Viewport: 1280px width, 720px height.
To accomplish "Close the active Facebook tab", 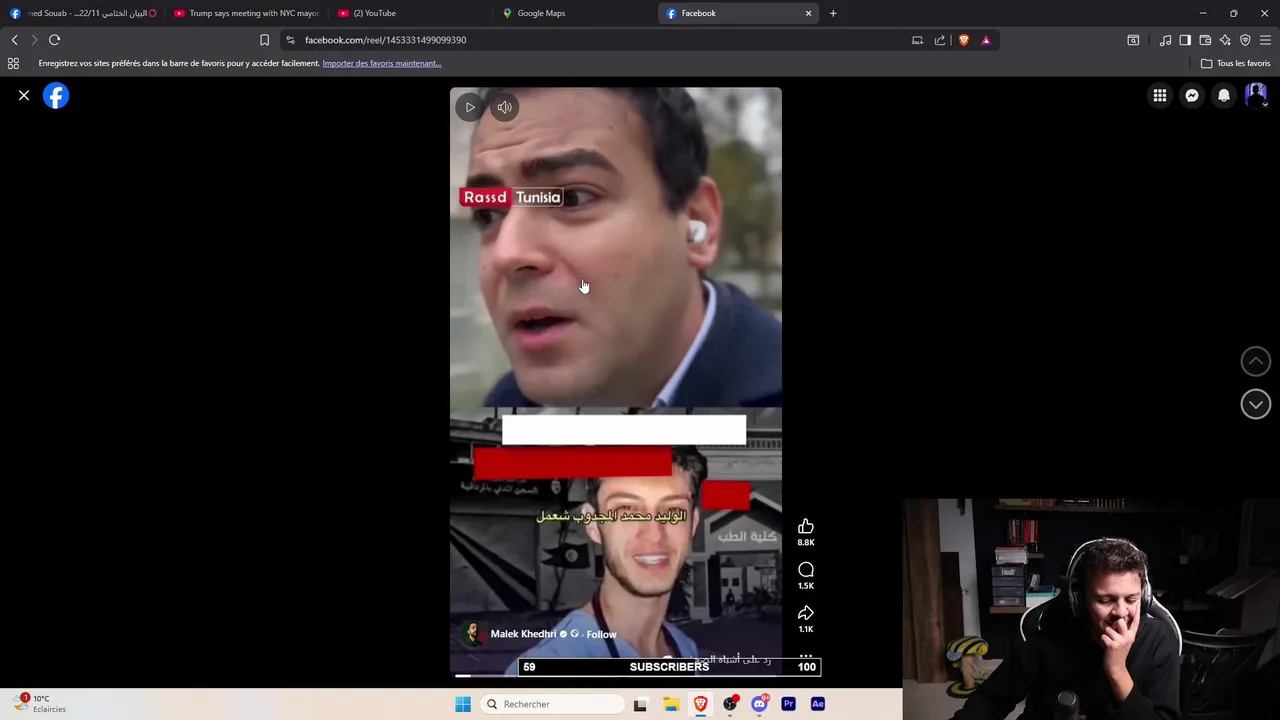I will [808, 13].
